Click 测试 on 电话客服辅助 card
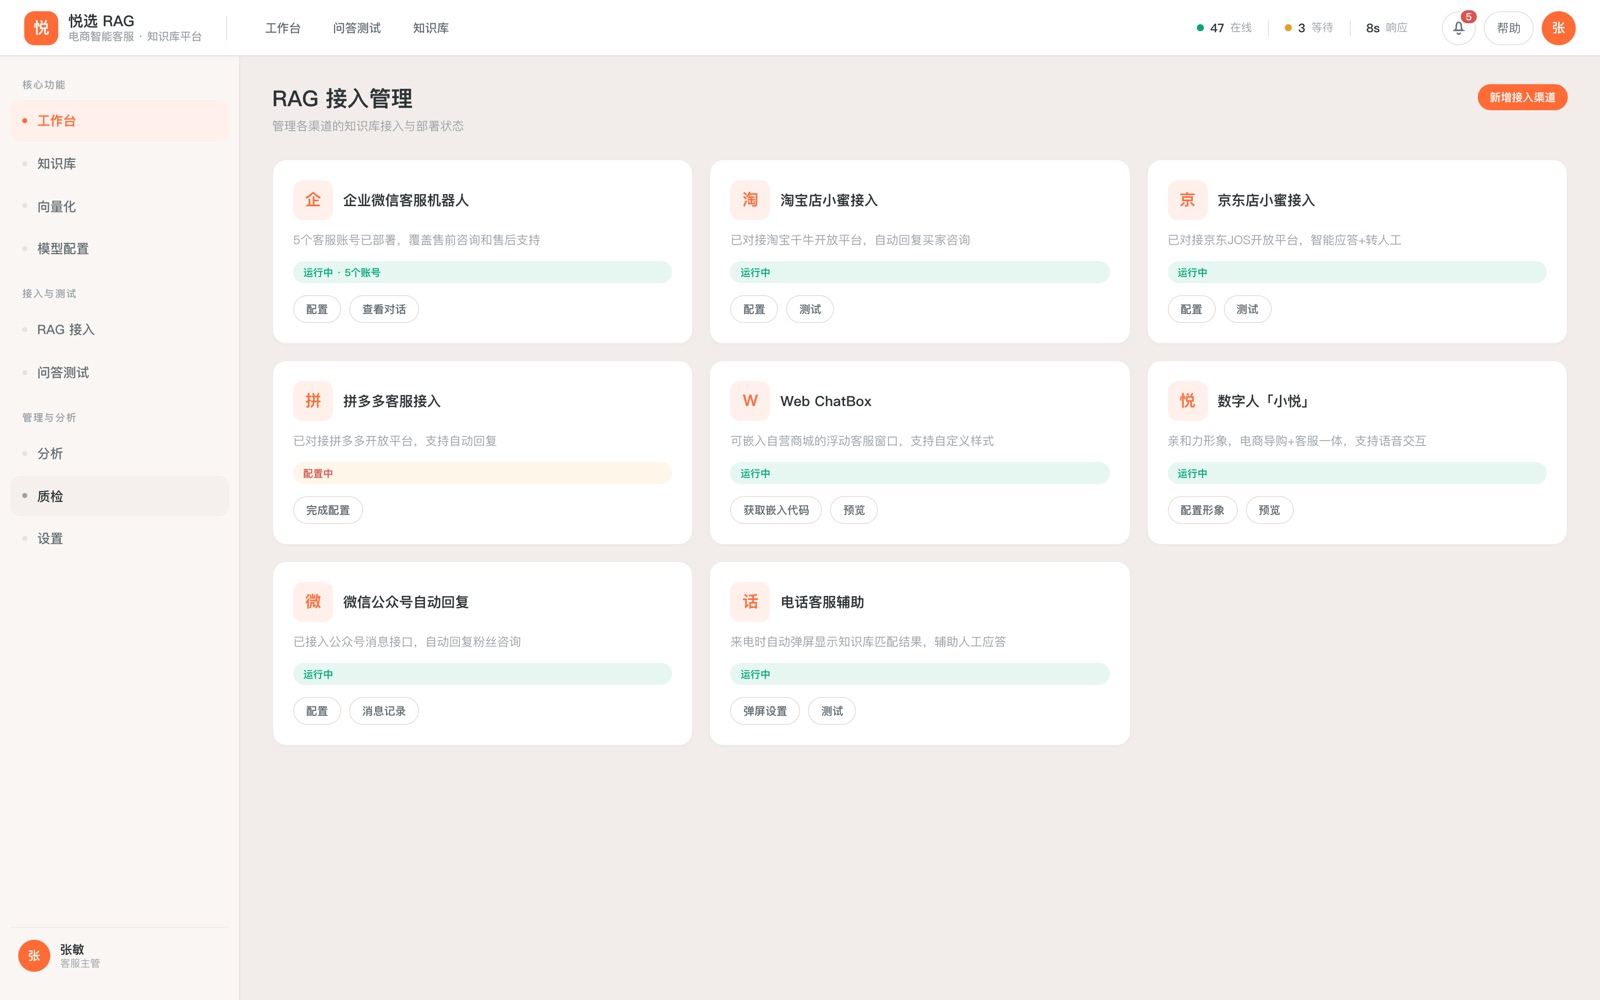The height and width of the screenshot is (1000, 1600). 832,712
